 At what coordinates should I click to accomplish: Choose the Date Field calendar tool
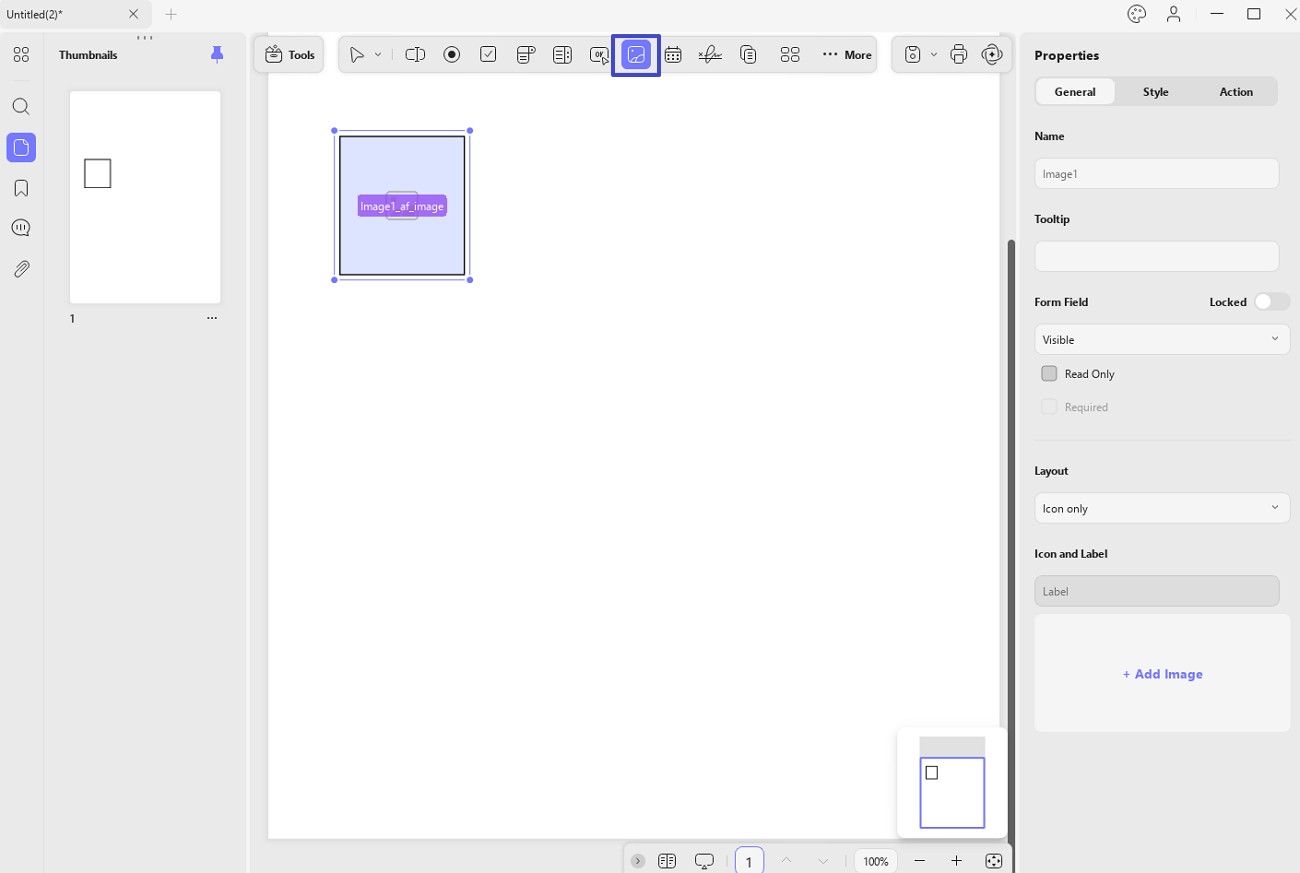673,55
